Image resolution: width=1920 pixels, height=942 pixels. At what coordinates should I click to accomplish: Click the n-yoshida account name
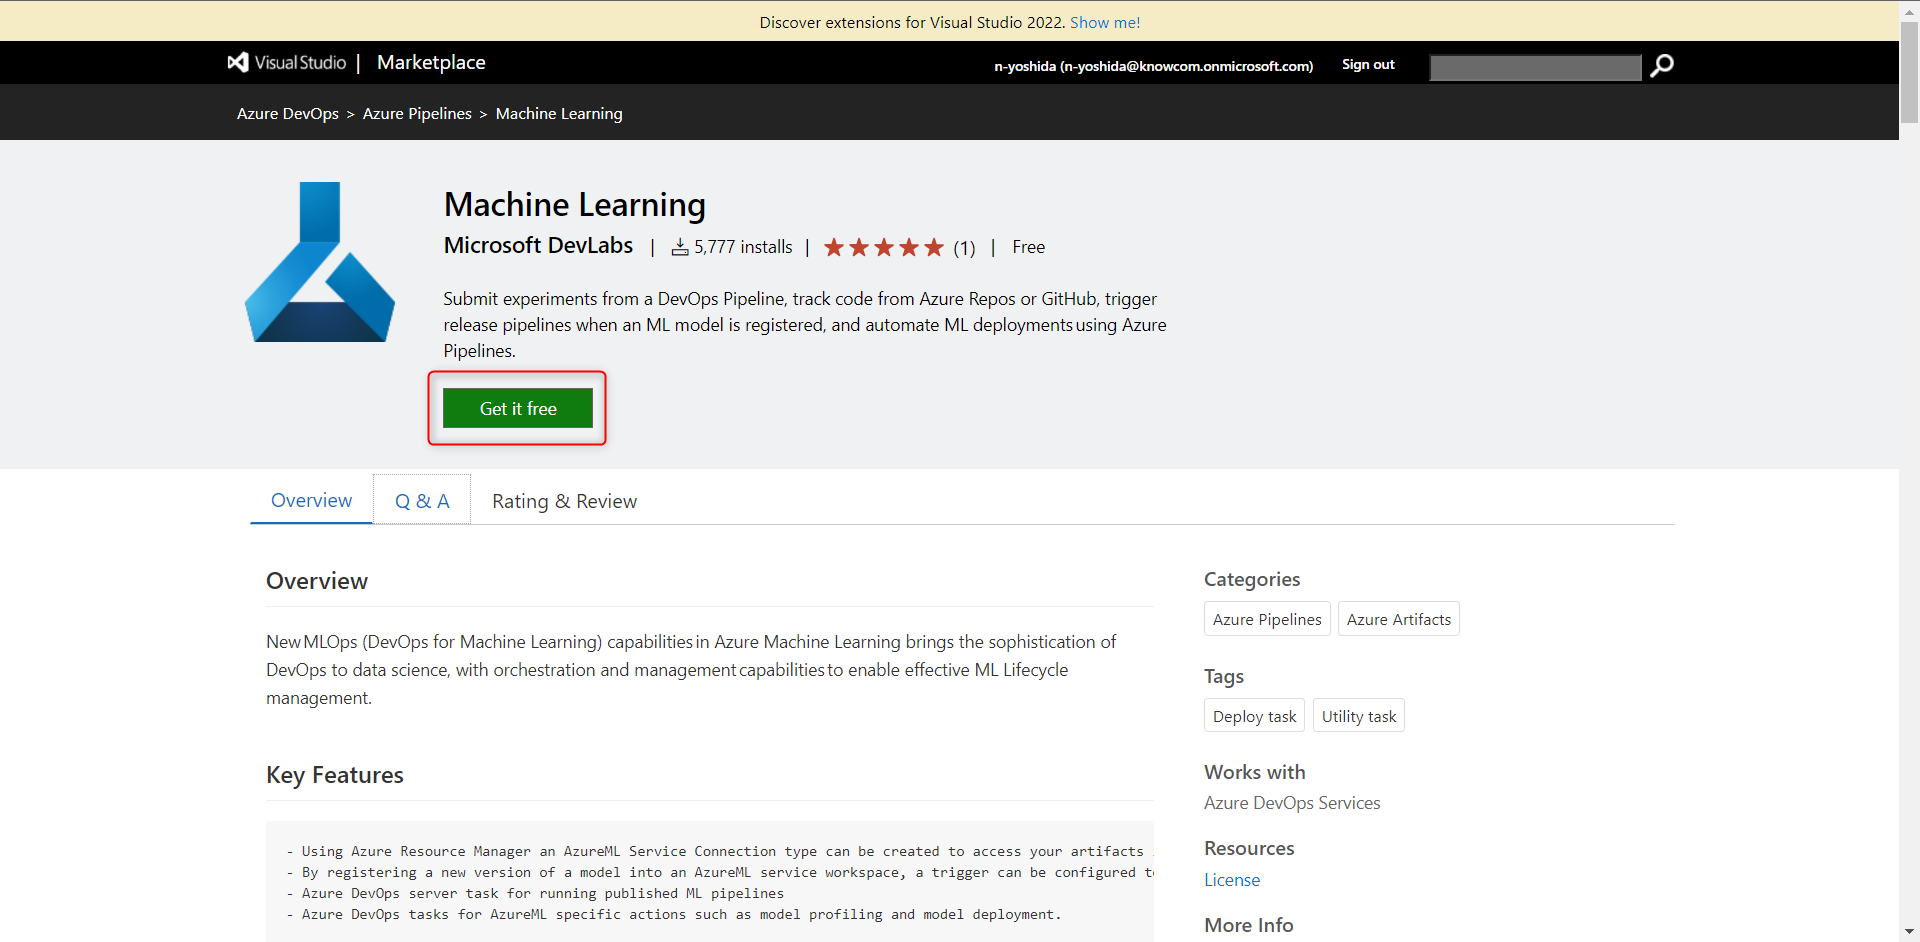(1153, 66)
